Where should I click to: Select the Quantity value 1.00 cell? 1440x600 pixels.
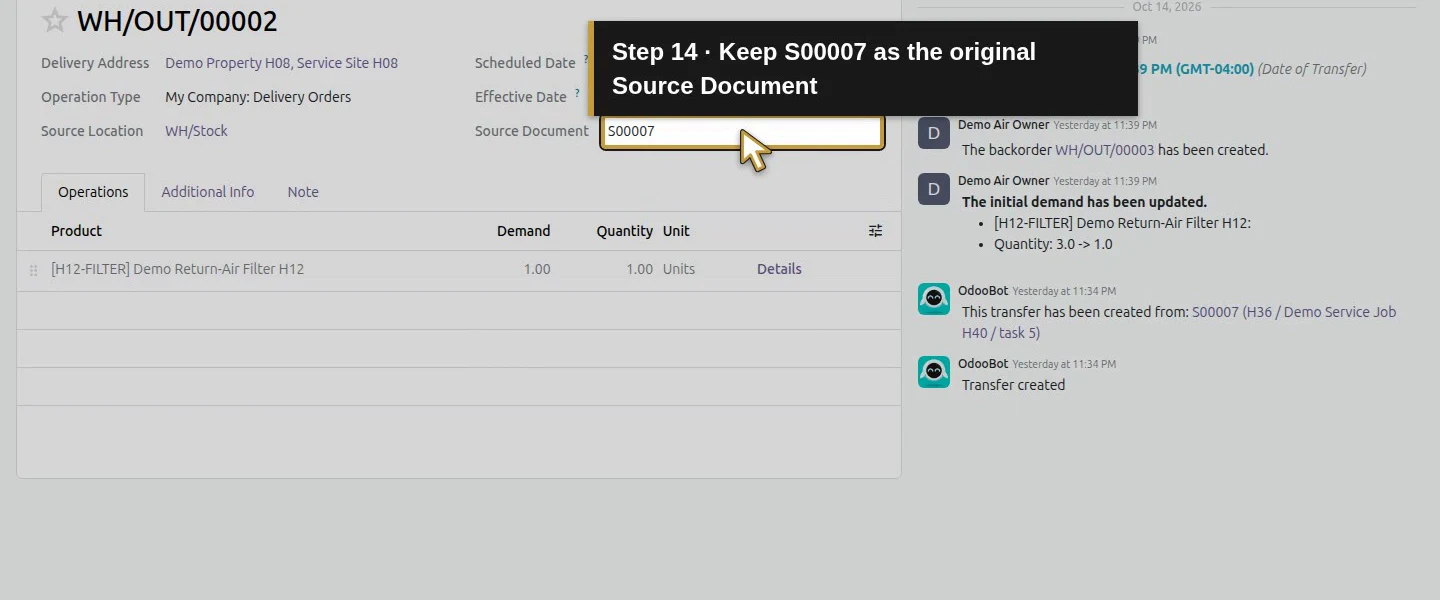[639, 269]
